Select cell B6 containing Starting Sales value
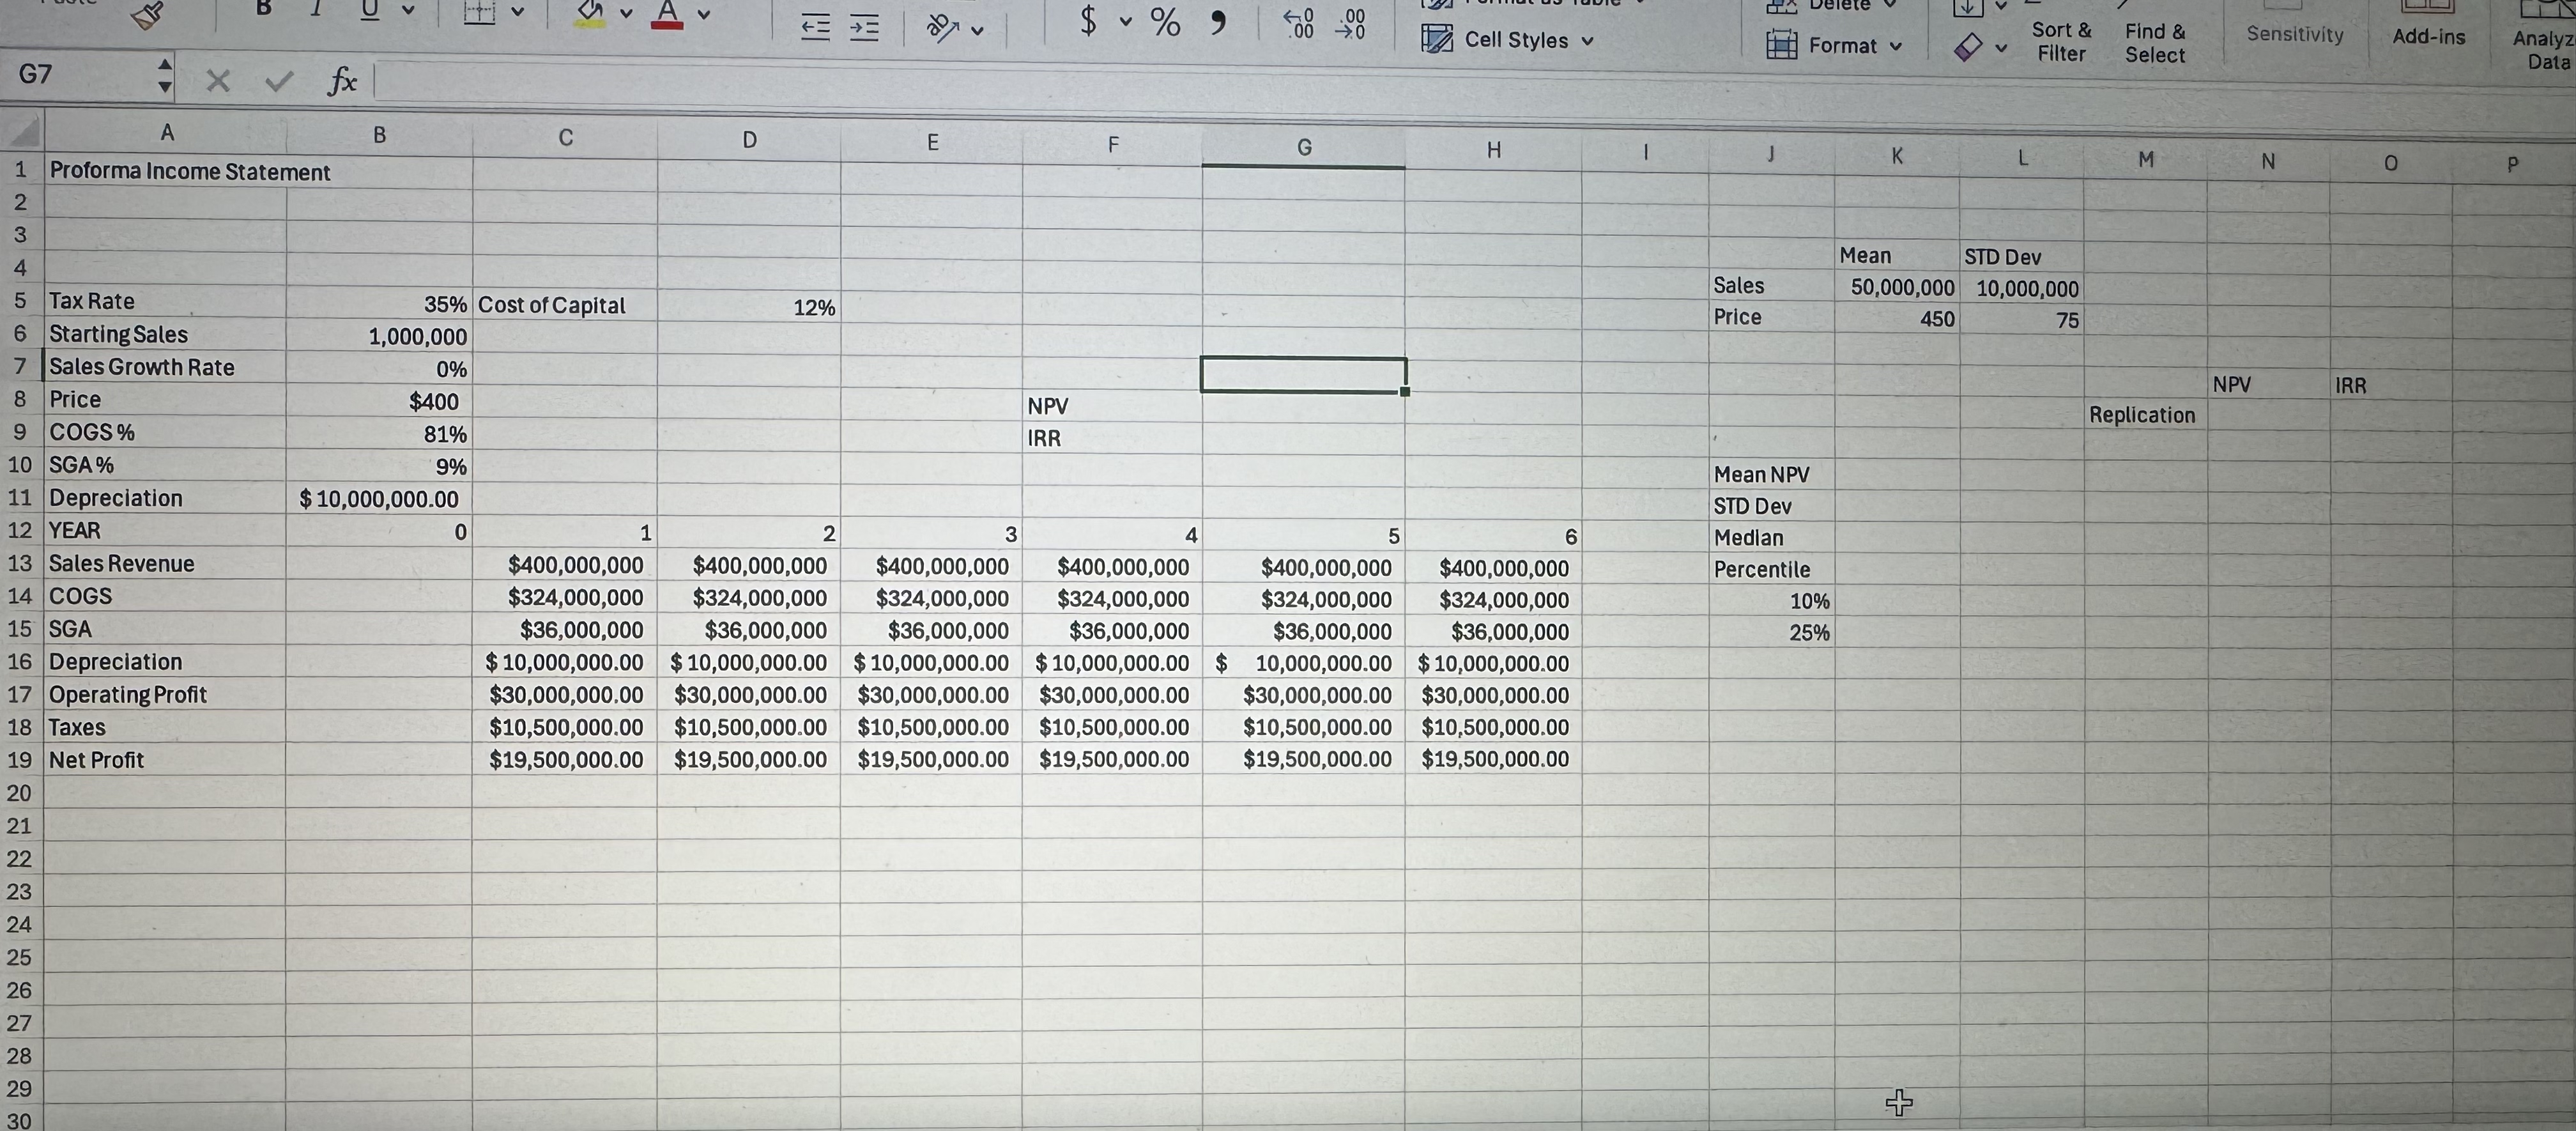Image resolution: width=2576 pixels, height=1131 pixels. [x=378, y=336]
